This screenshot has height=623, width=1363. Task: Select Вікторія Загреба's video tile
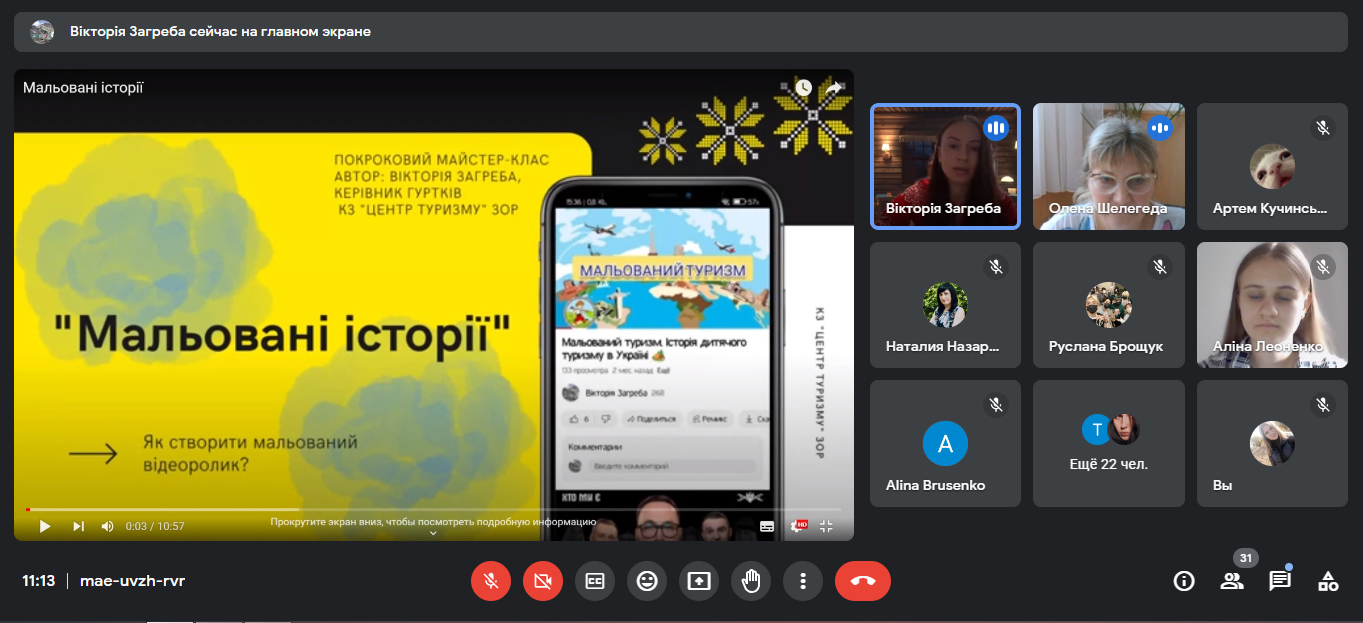(x=945, y=167)
